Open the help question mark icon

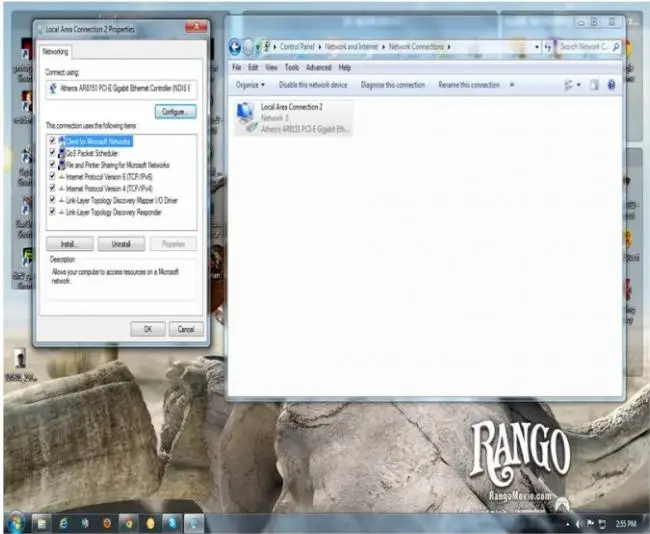point(611,85)
